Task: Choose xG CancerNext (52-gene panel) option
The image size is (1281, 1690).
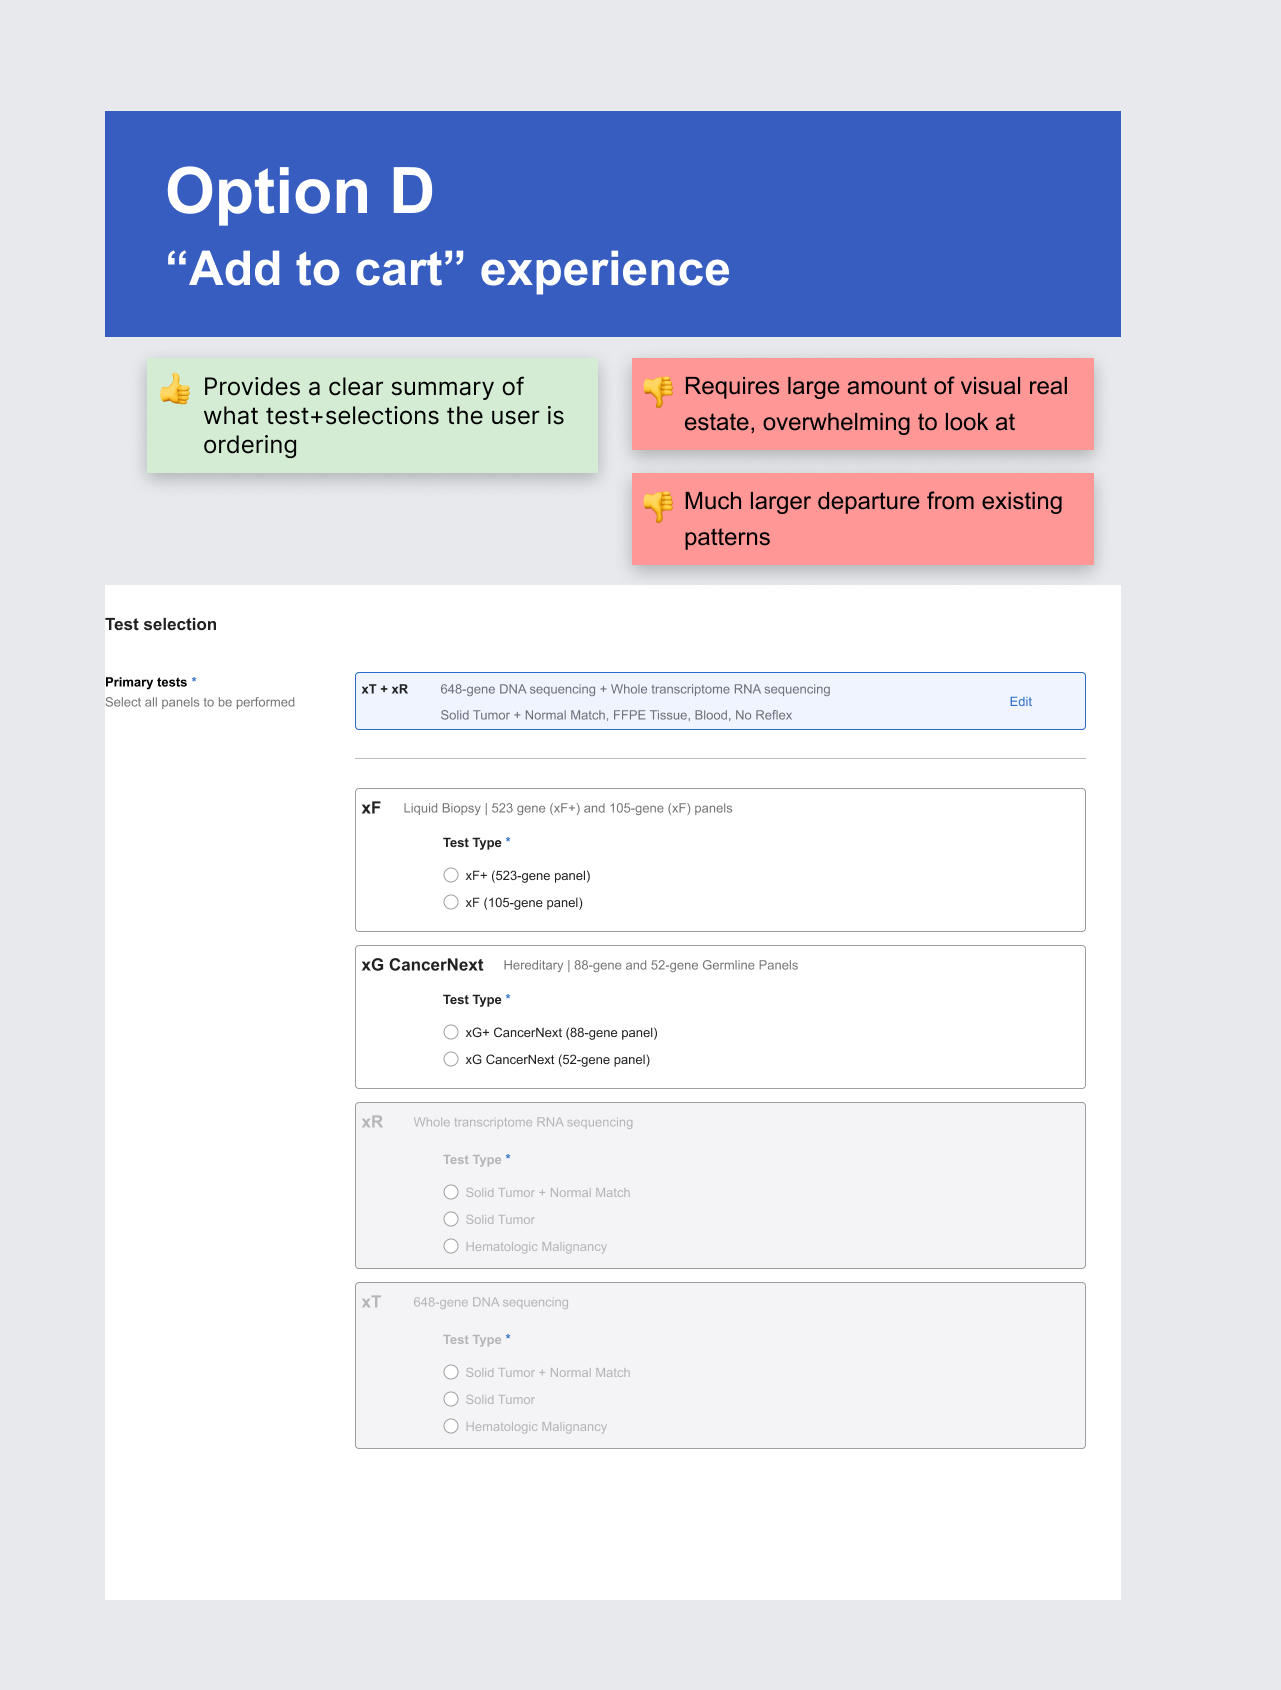Action: [451, 1059]
